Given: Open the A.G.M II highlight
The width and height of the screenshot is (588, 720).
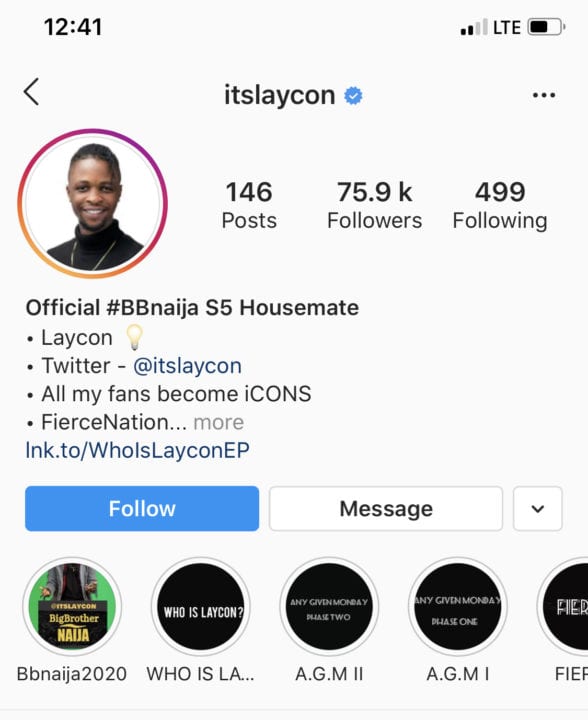Looking at the screenshot, I should point(329,606).
